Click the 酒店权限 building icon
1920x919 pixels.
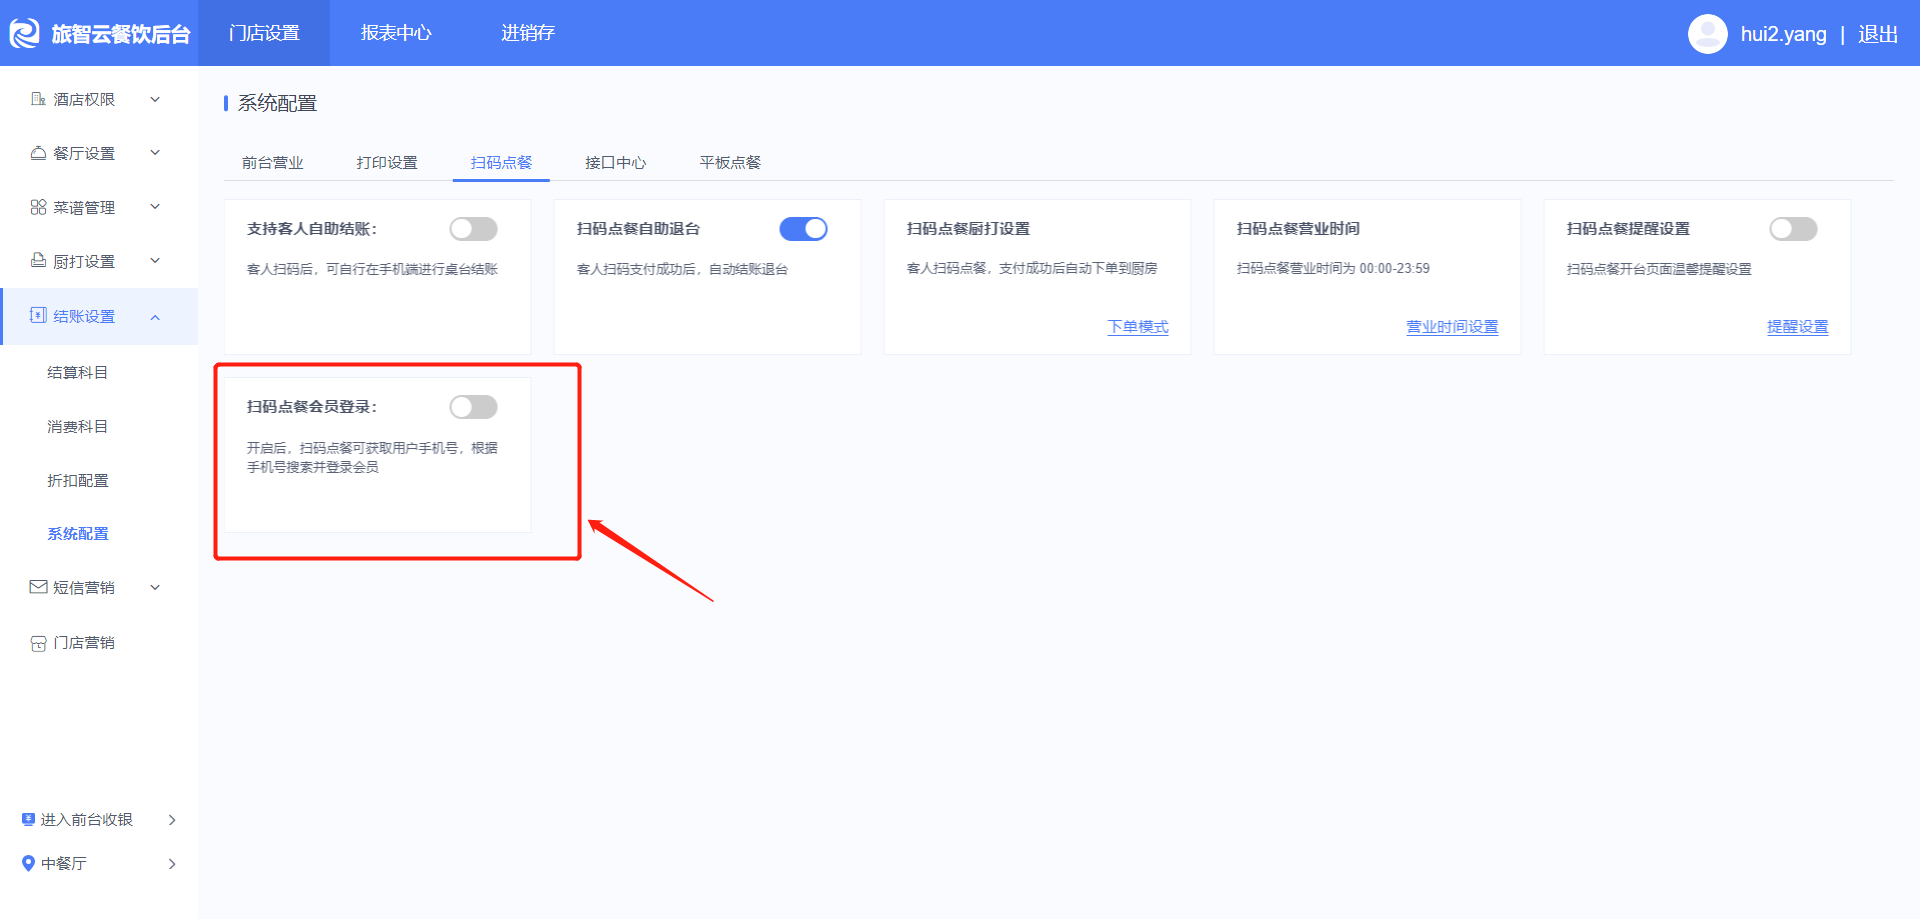coord(38,99)
